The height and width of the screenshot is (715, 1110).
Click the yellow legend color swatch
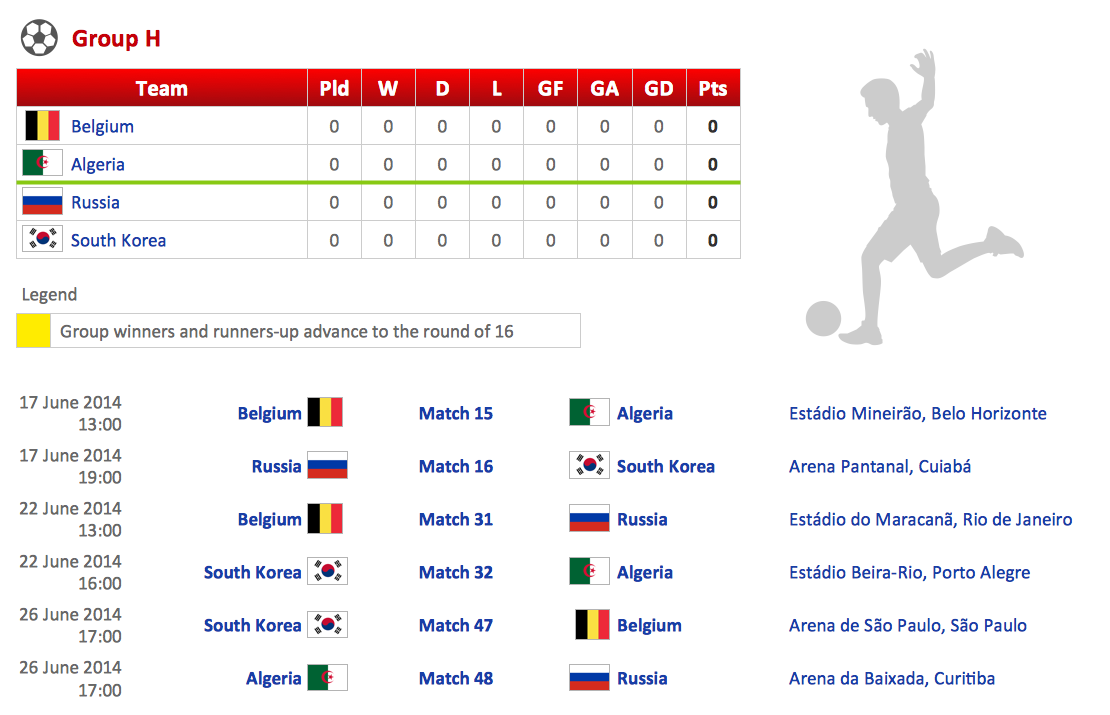(34, 331)
